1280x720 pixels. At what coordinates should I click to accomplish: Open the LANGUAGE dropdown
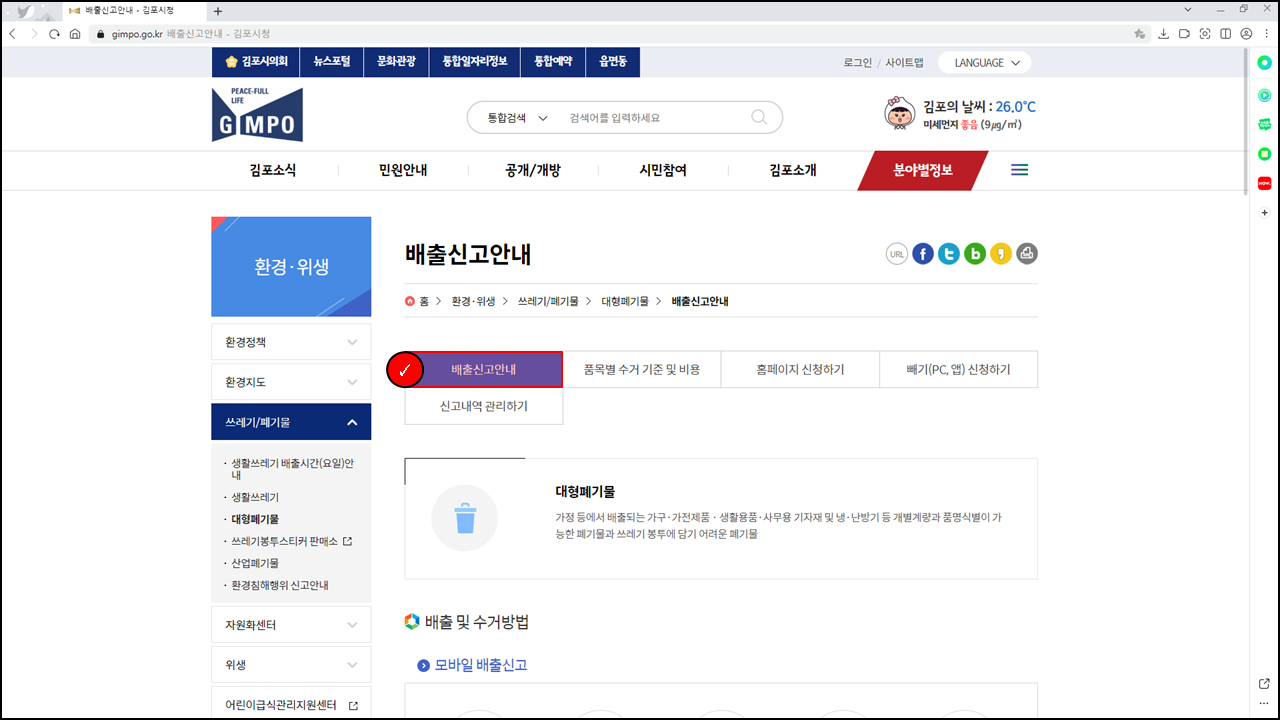(x=985, y=63)
